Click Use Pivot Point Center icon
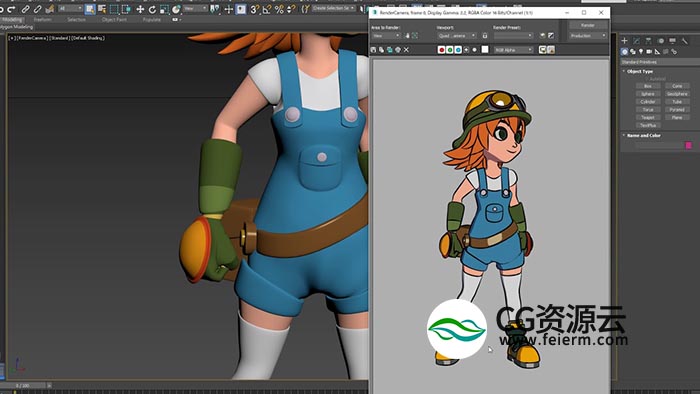 click(x=215, y=9)
